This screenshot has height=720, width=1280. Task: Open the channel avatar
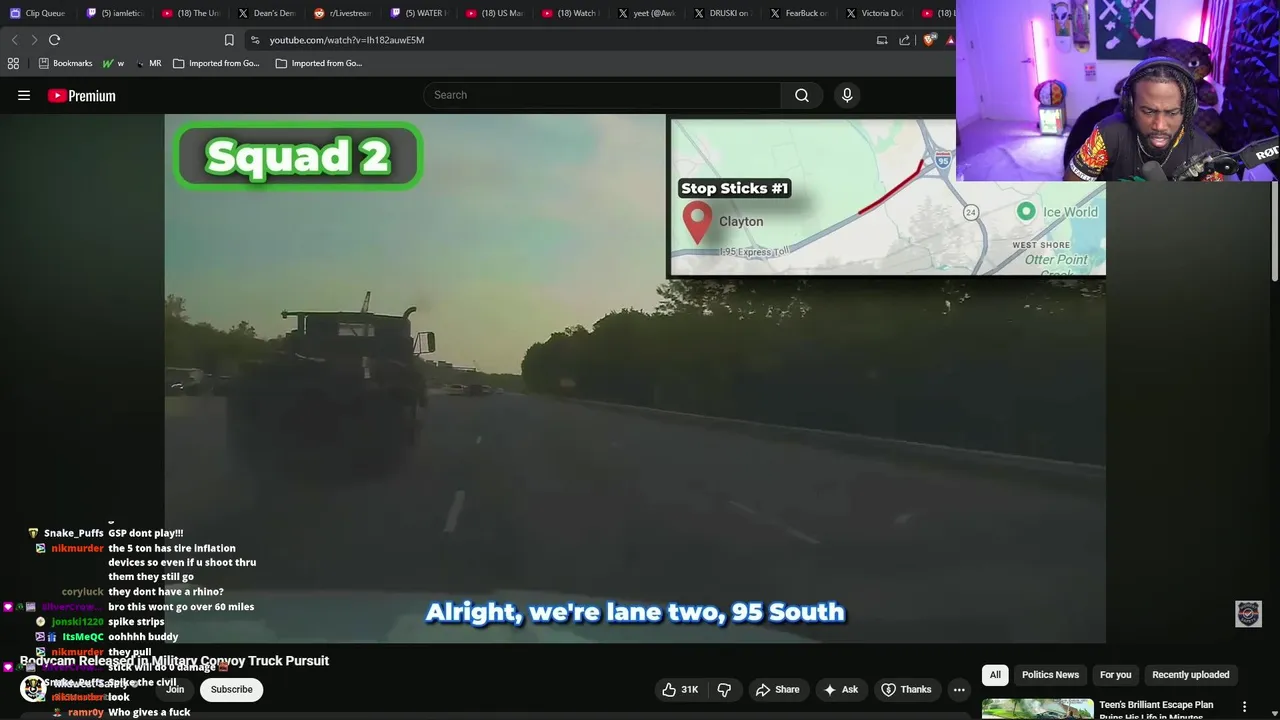pos(33,690)
